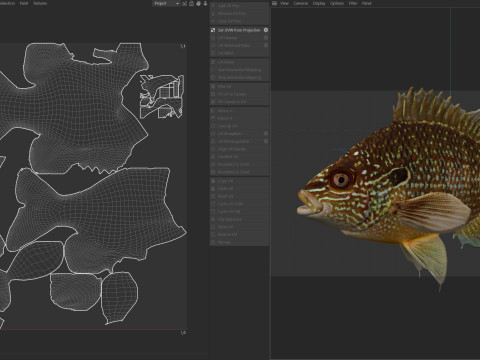Open the Options menu in 3D viewport
This screenshot has height=360, width=480.
(x=337, y=3)
